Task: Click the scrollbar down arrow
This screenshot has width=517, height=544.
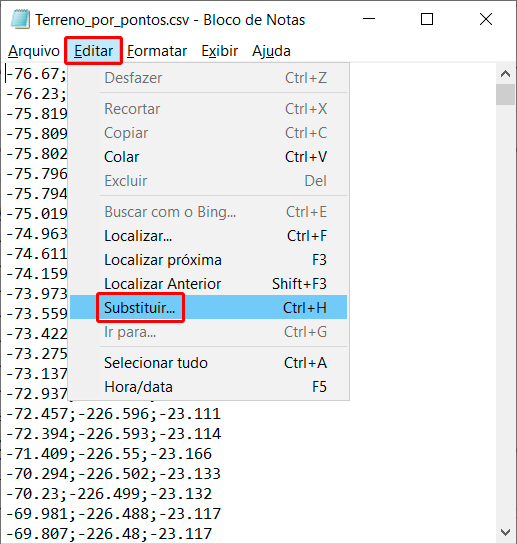Action: tap(505, 532)
